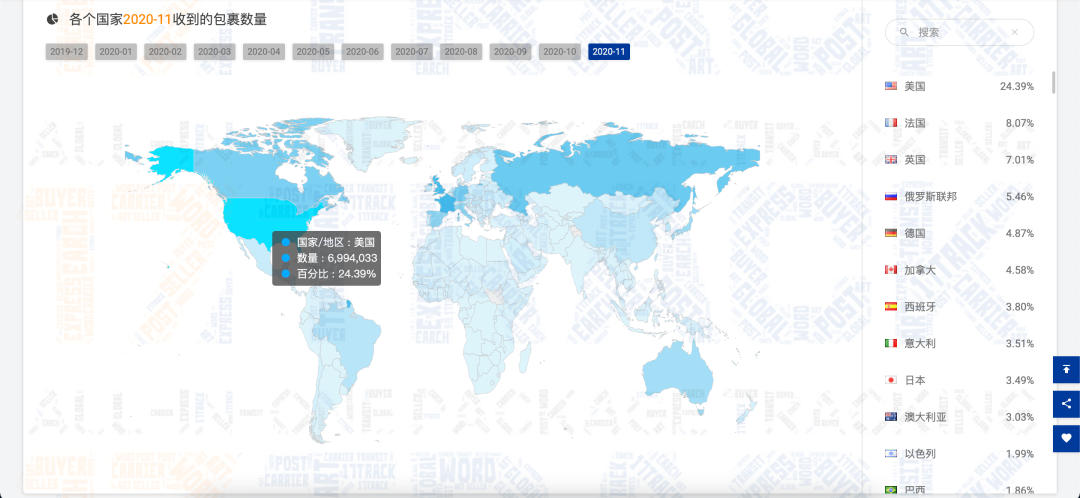Click the 法国 country name in list
1080x498 pixels.
coord(915,123)
